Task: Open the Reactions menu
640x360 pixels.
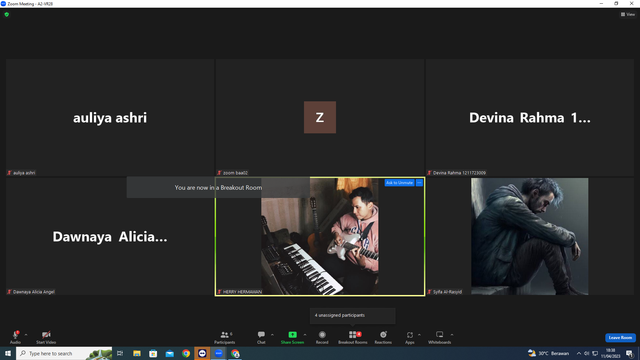Action: coord(383,337)
